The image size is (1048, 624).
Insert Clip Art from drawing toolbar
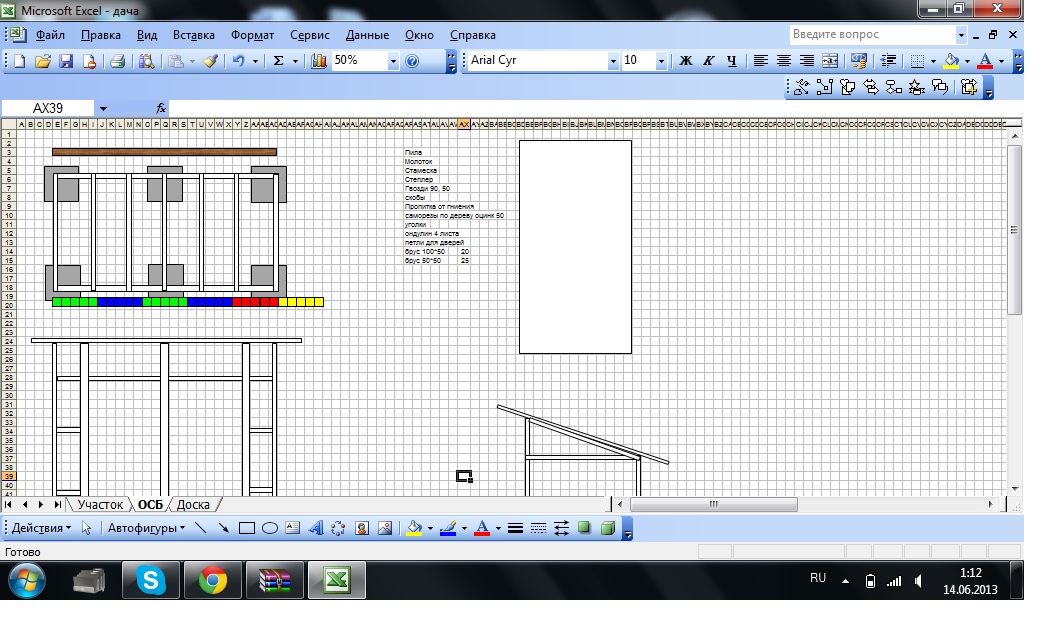[x=362, y=528]
